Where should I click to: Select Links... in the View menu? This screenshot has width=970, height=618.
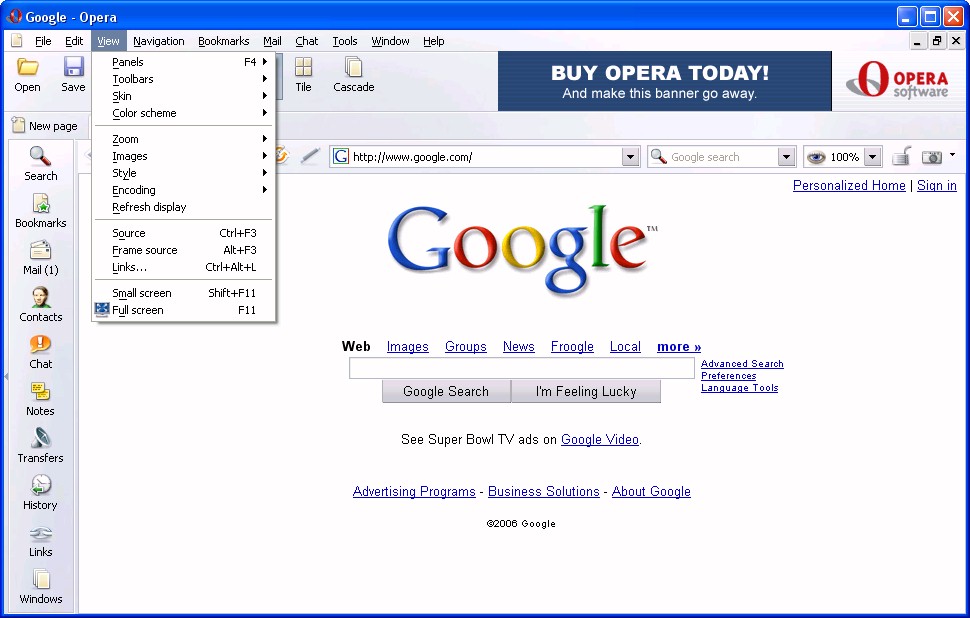[x=184, y=267]
